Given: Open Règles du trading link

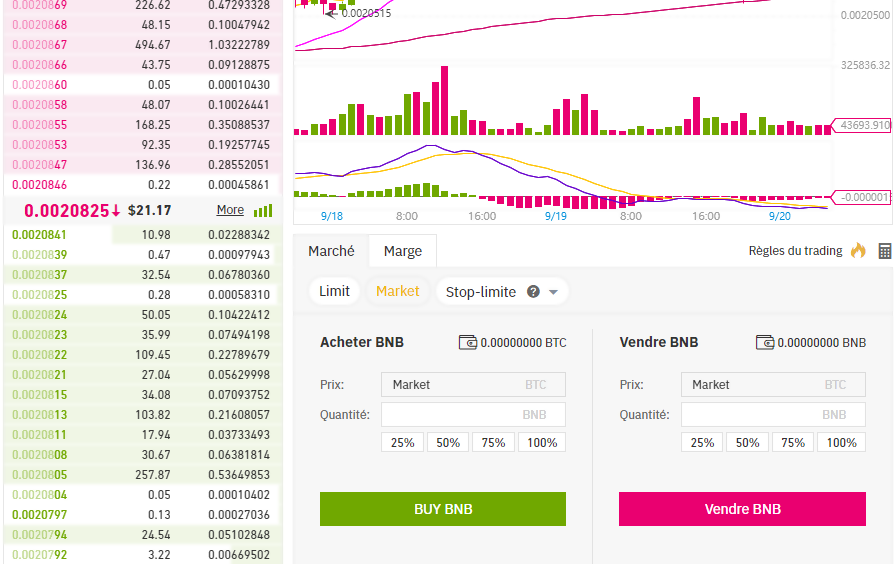Looking at the screenshot, I should (796, 251).
